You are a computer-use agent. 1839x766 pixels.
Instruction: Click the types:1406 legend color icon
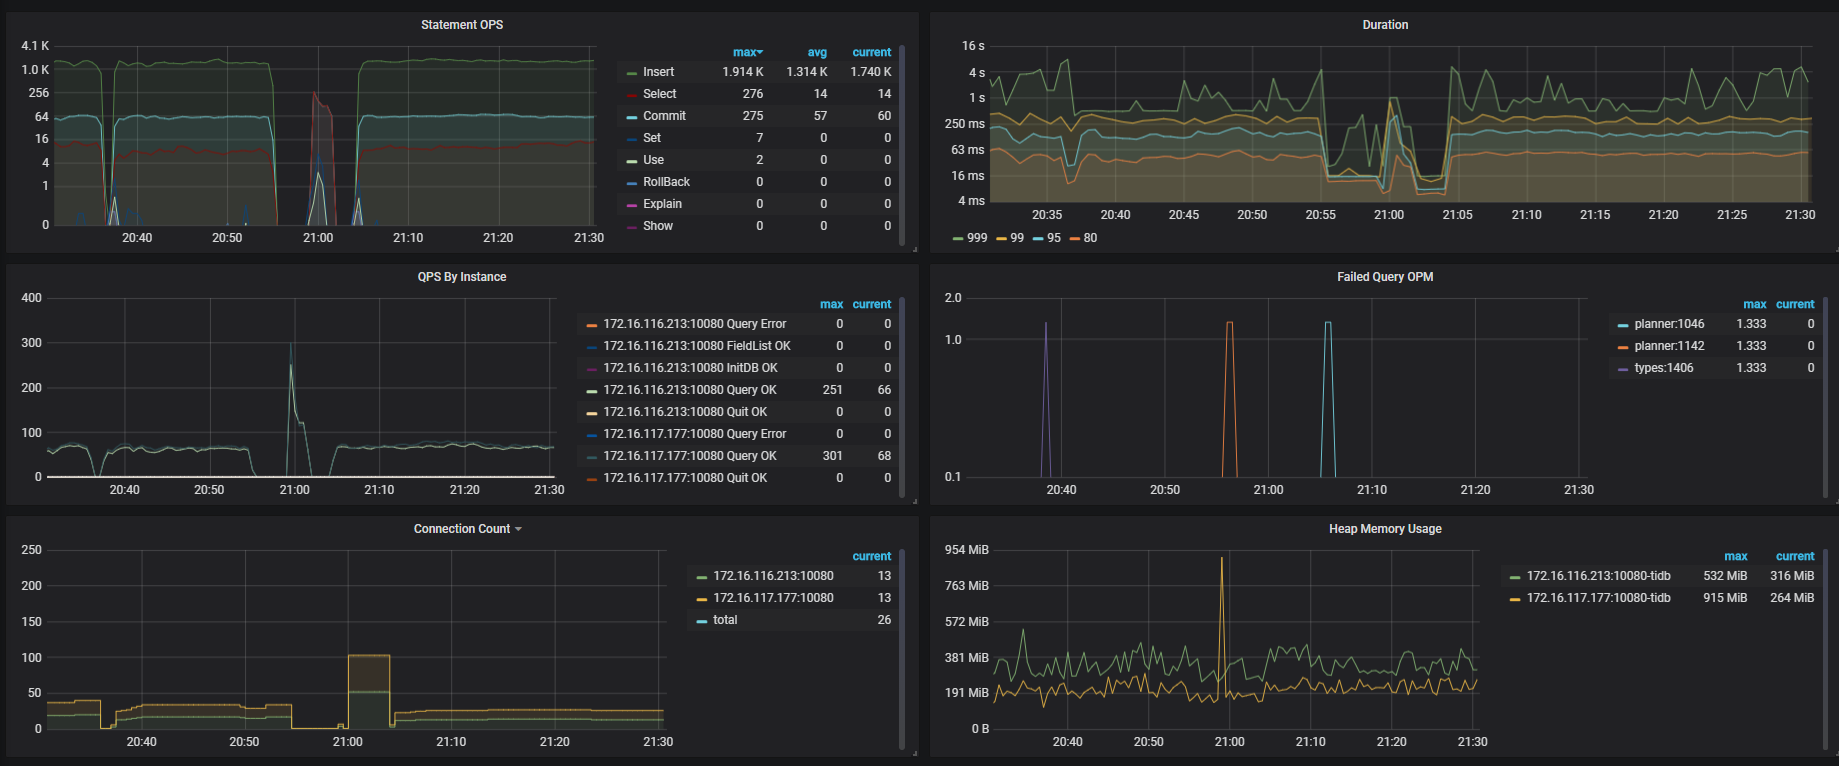[1623, 369]
